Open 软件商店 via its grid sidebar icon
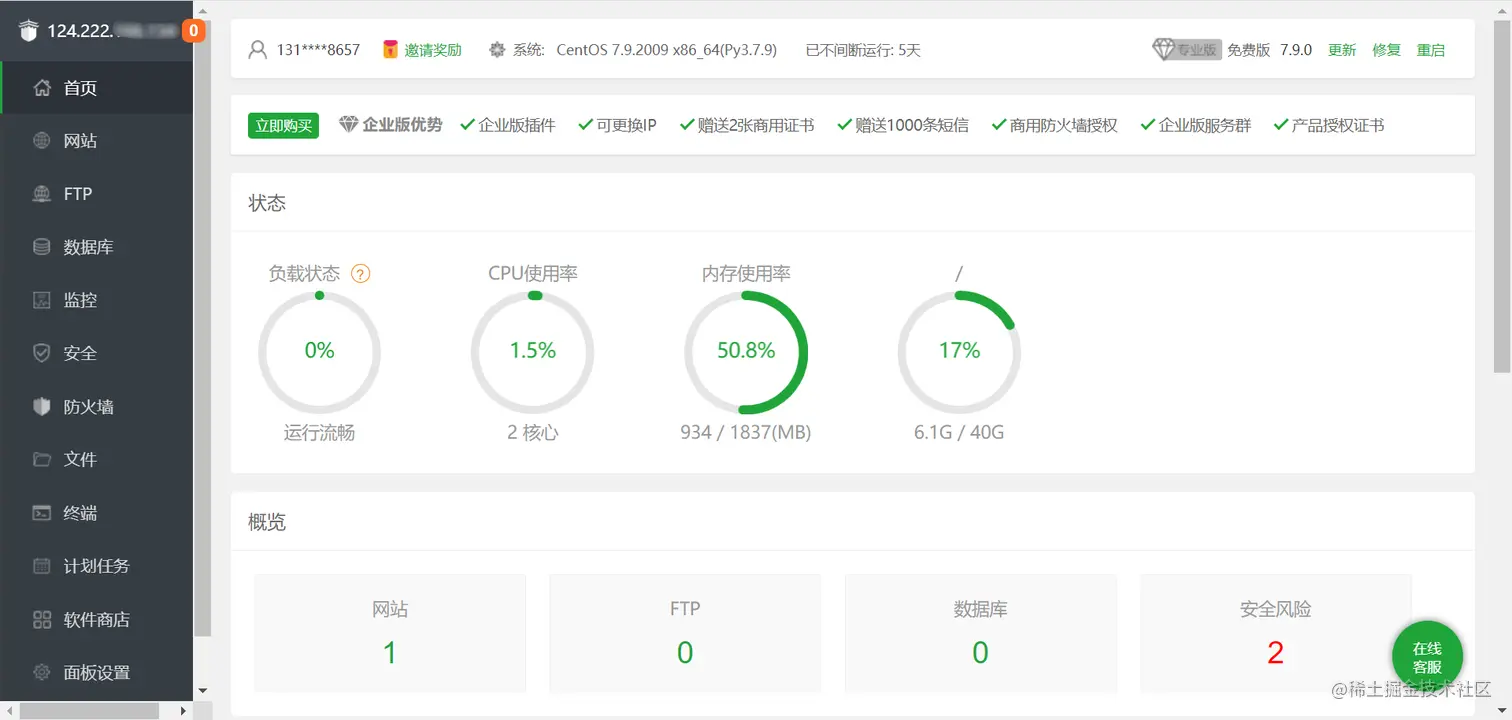This screenshot has height=720, width=1512. click(x=42, y=620)
